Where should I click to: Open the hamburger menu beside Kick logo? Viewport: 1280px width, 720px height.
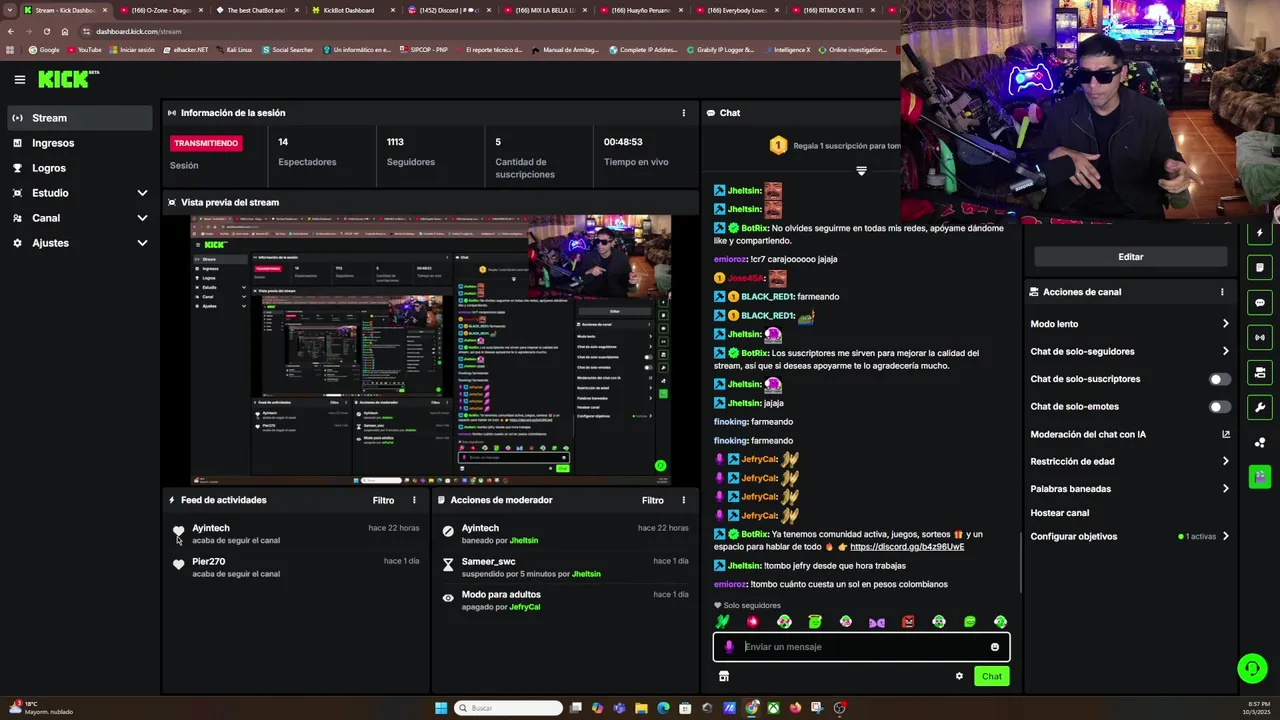[x=19, y=80]
